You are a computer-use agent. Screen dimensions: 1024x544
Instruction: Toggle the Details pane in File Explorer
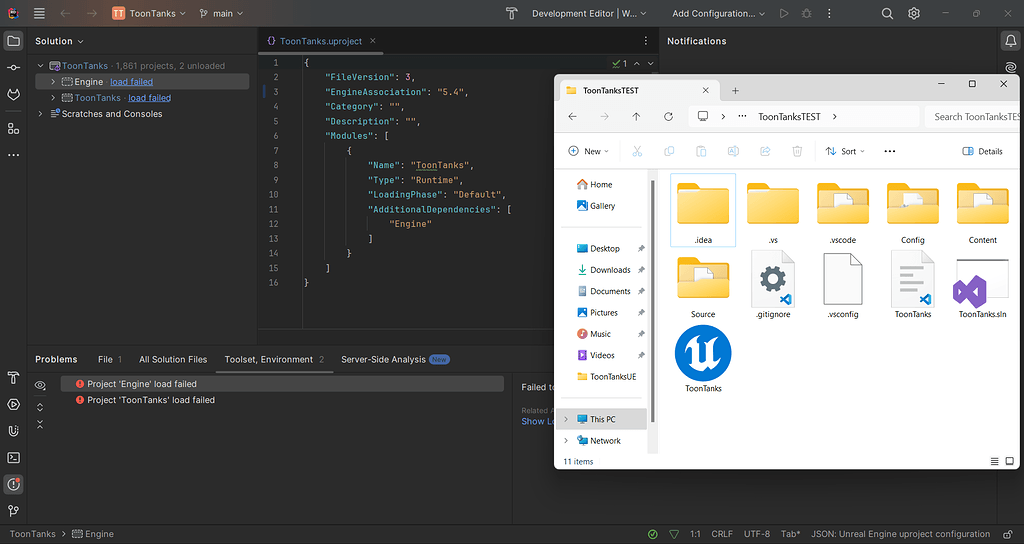982,151
